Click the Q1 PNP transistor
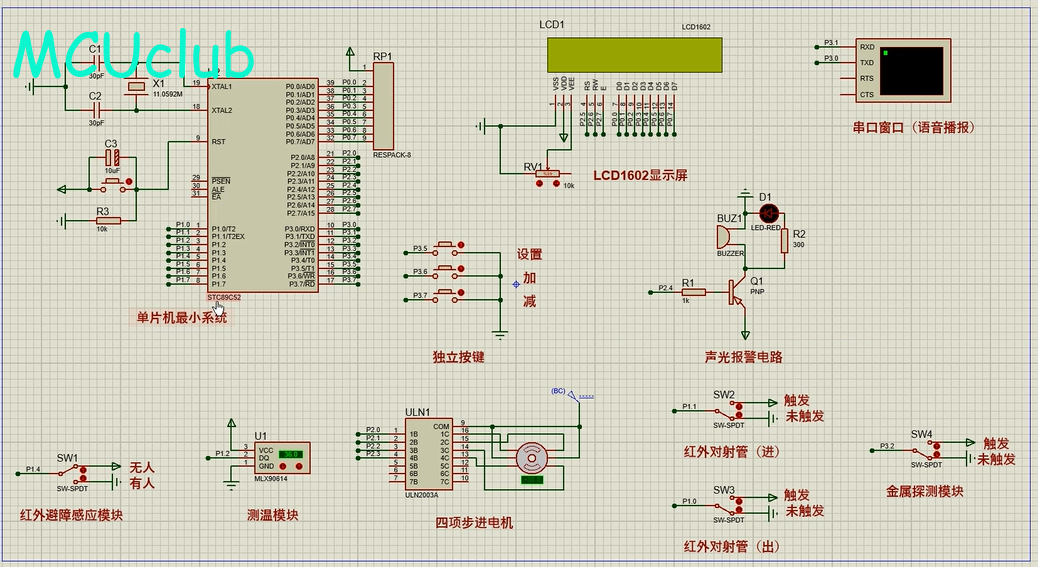The width and height of the screenshot is (1038, 567). pos(738,291)
